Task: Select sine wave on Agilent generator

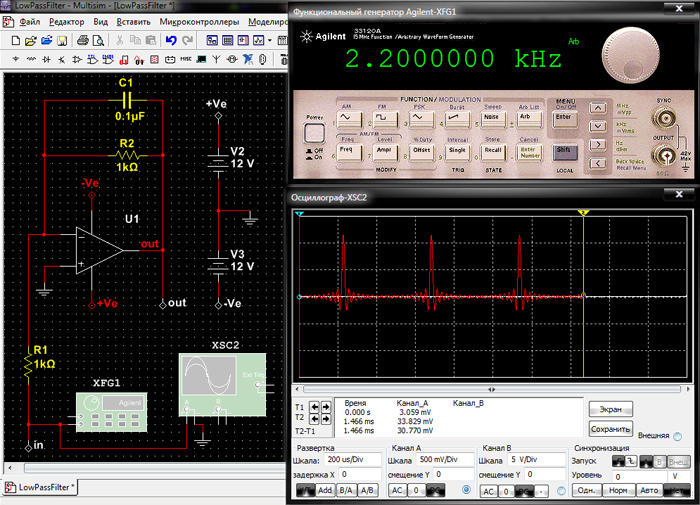Action: [348, 118]
